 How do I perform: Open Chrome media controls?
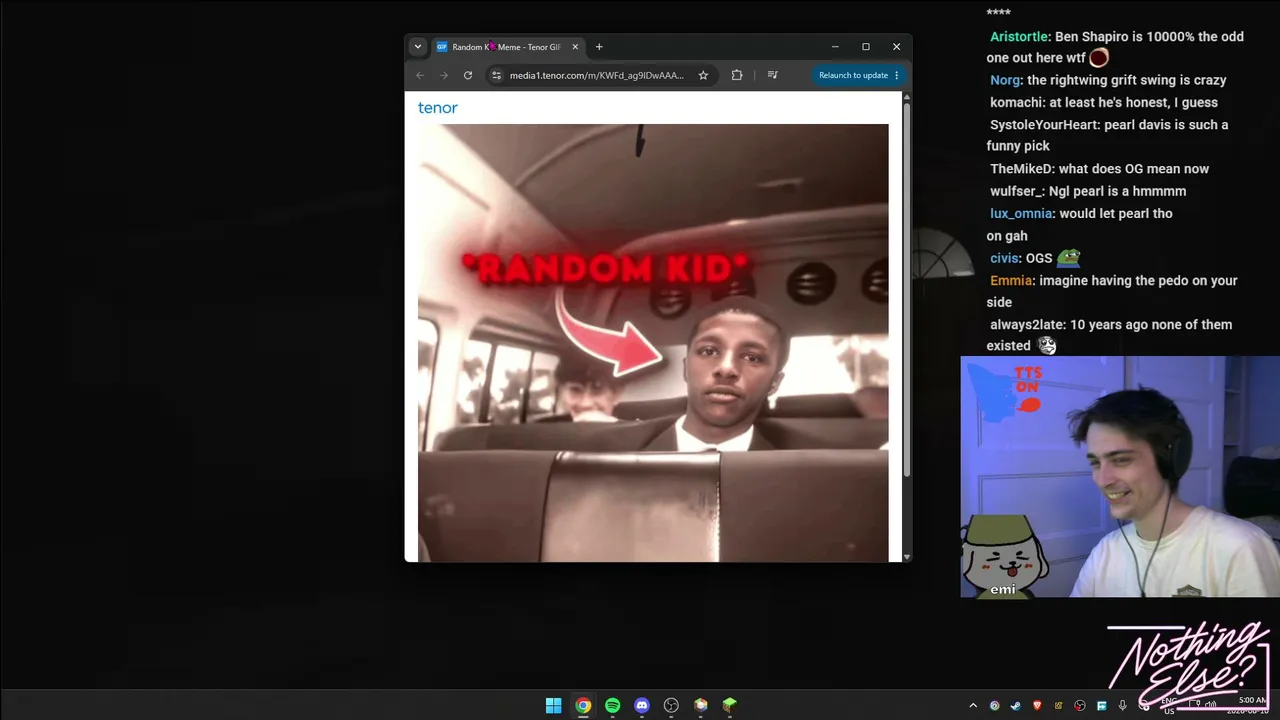[x=772, y=75]
